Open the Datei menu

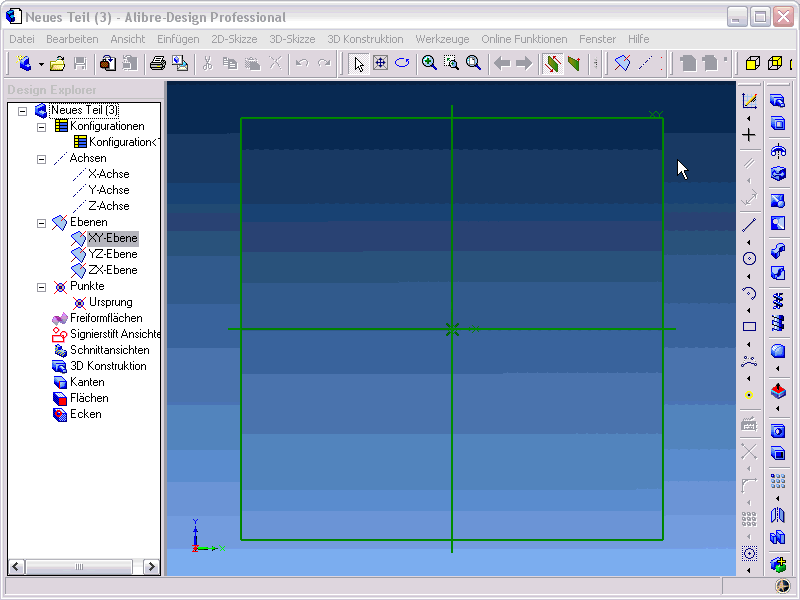point(22,39)
